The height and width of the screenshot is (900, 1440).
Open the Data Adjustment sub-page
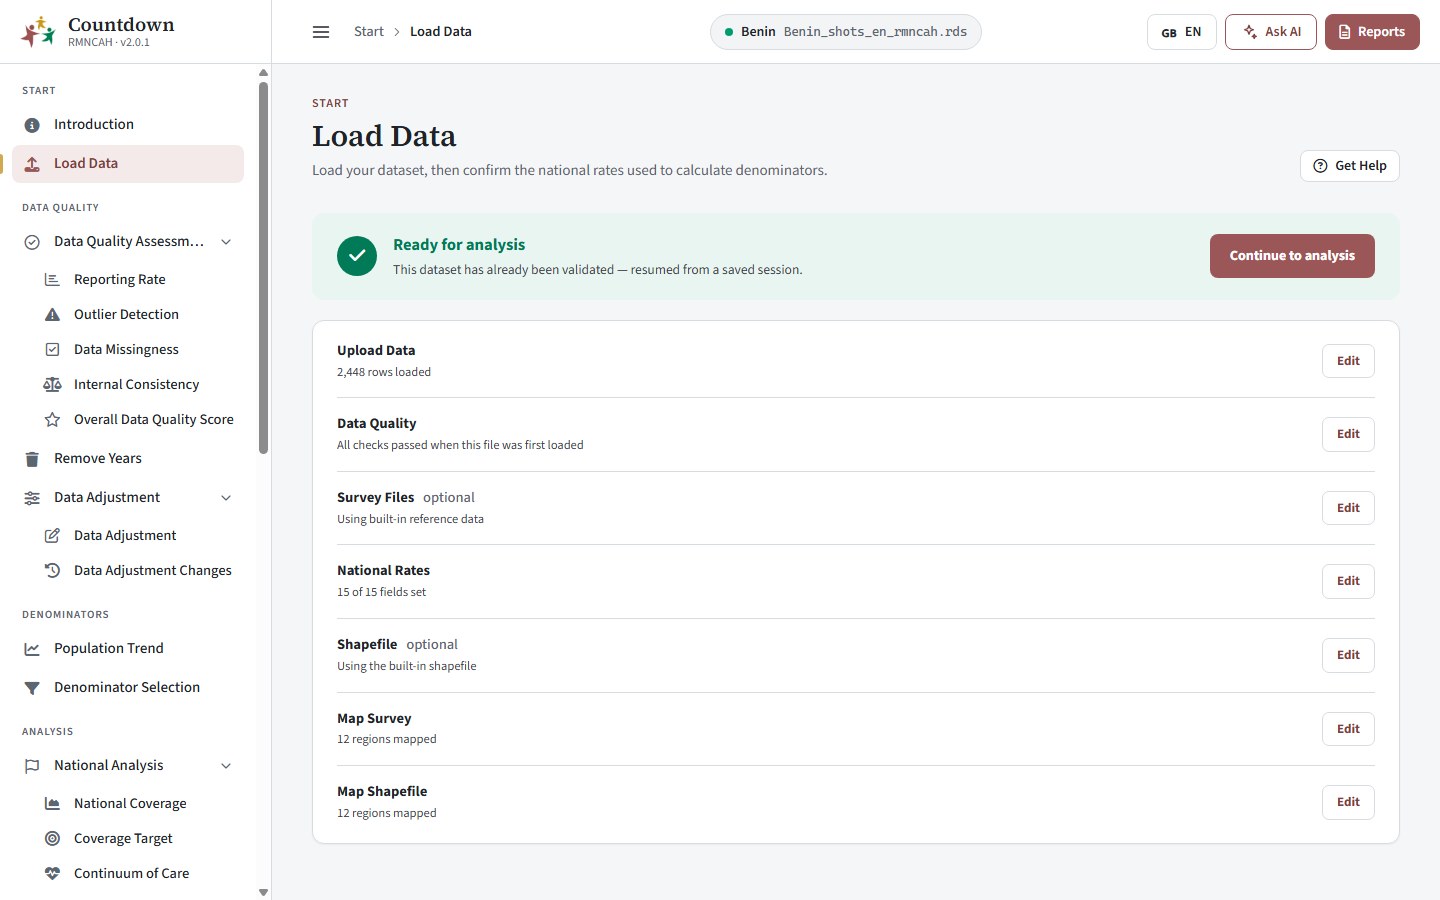tap(138, 536)
